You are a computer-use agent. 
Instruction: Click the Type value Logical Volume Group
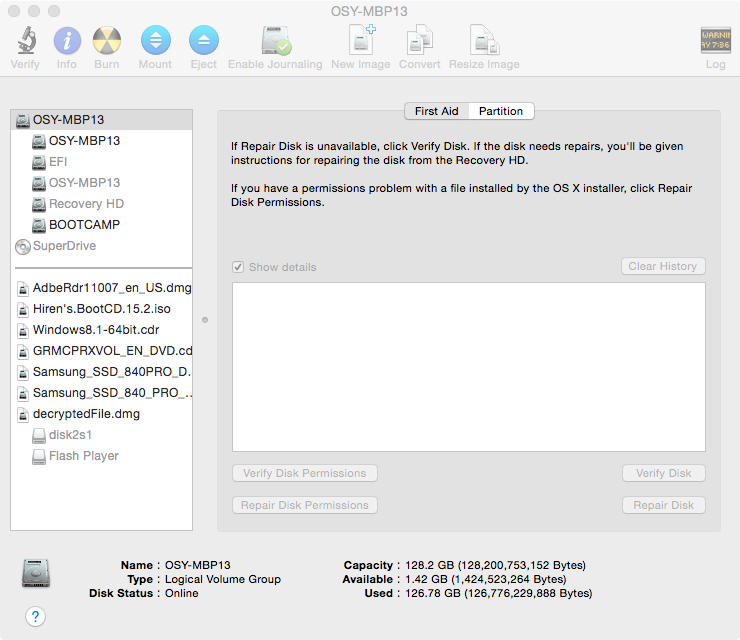pyautogui.click(x=223, y=579)
